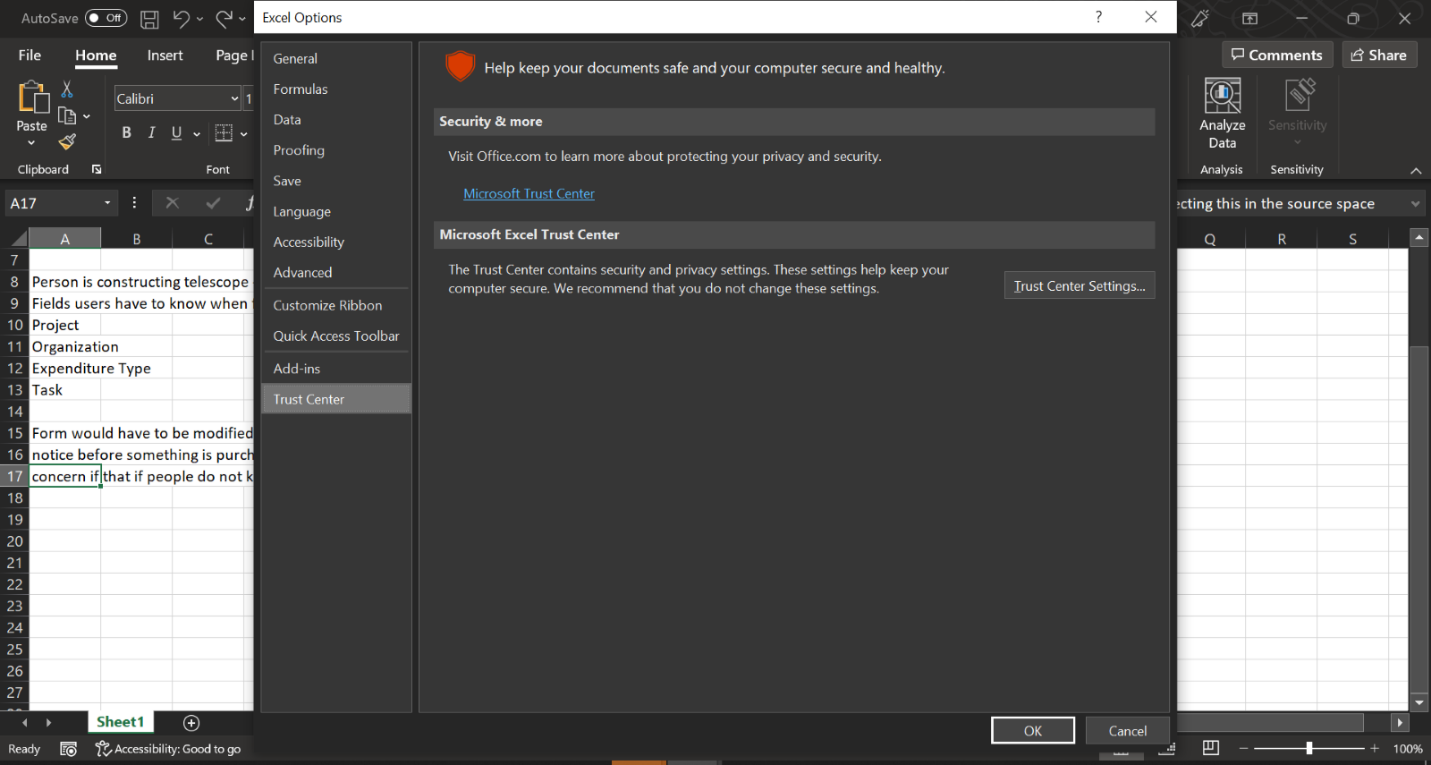The width and height of the screenshot is (1431, 765).
Task: Click inside the Name Box field
Action: point(53,203)
